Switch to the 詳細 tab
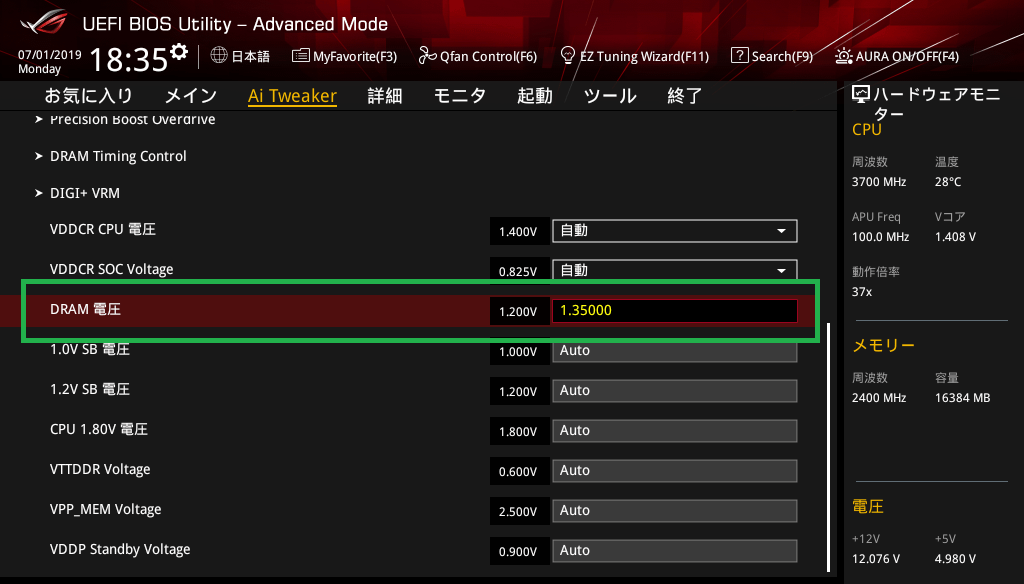The image size is (1024, 584). [385, 96]
